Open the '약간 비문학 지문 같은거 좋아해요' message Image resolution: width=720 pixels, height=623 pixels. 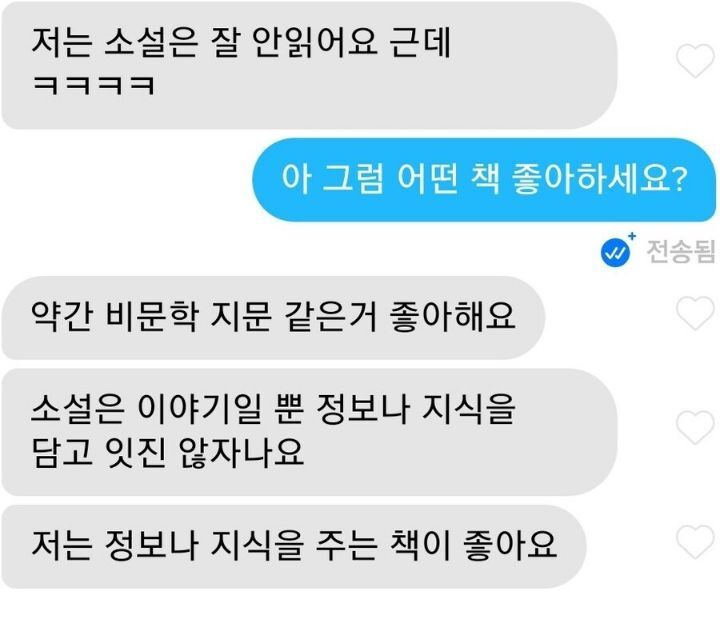click(x=273, y=318)
